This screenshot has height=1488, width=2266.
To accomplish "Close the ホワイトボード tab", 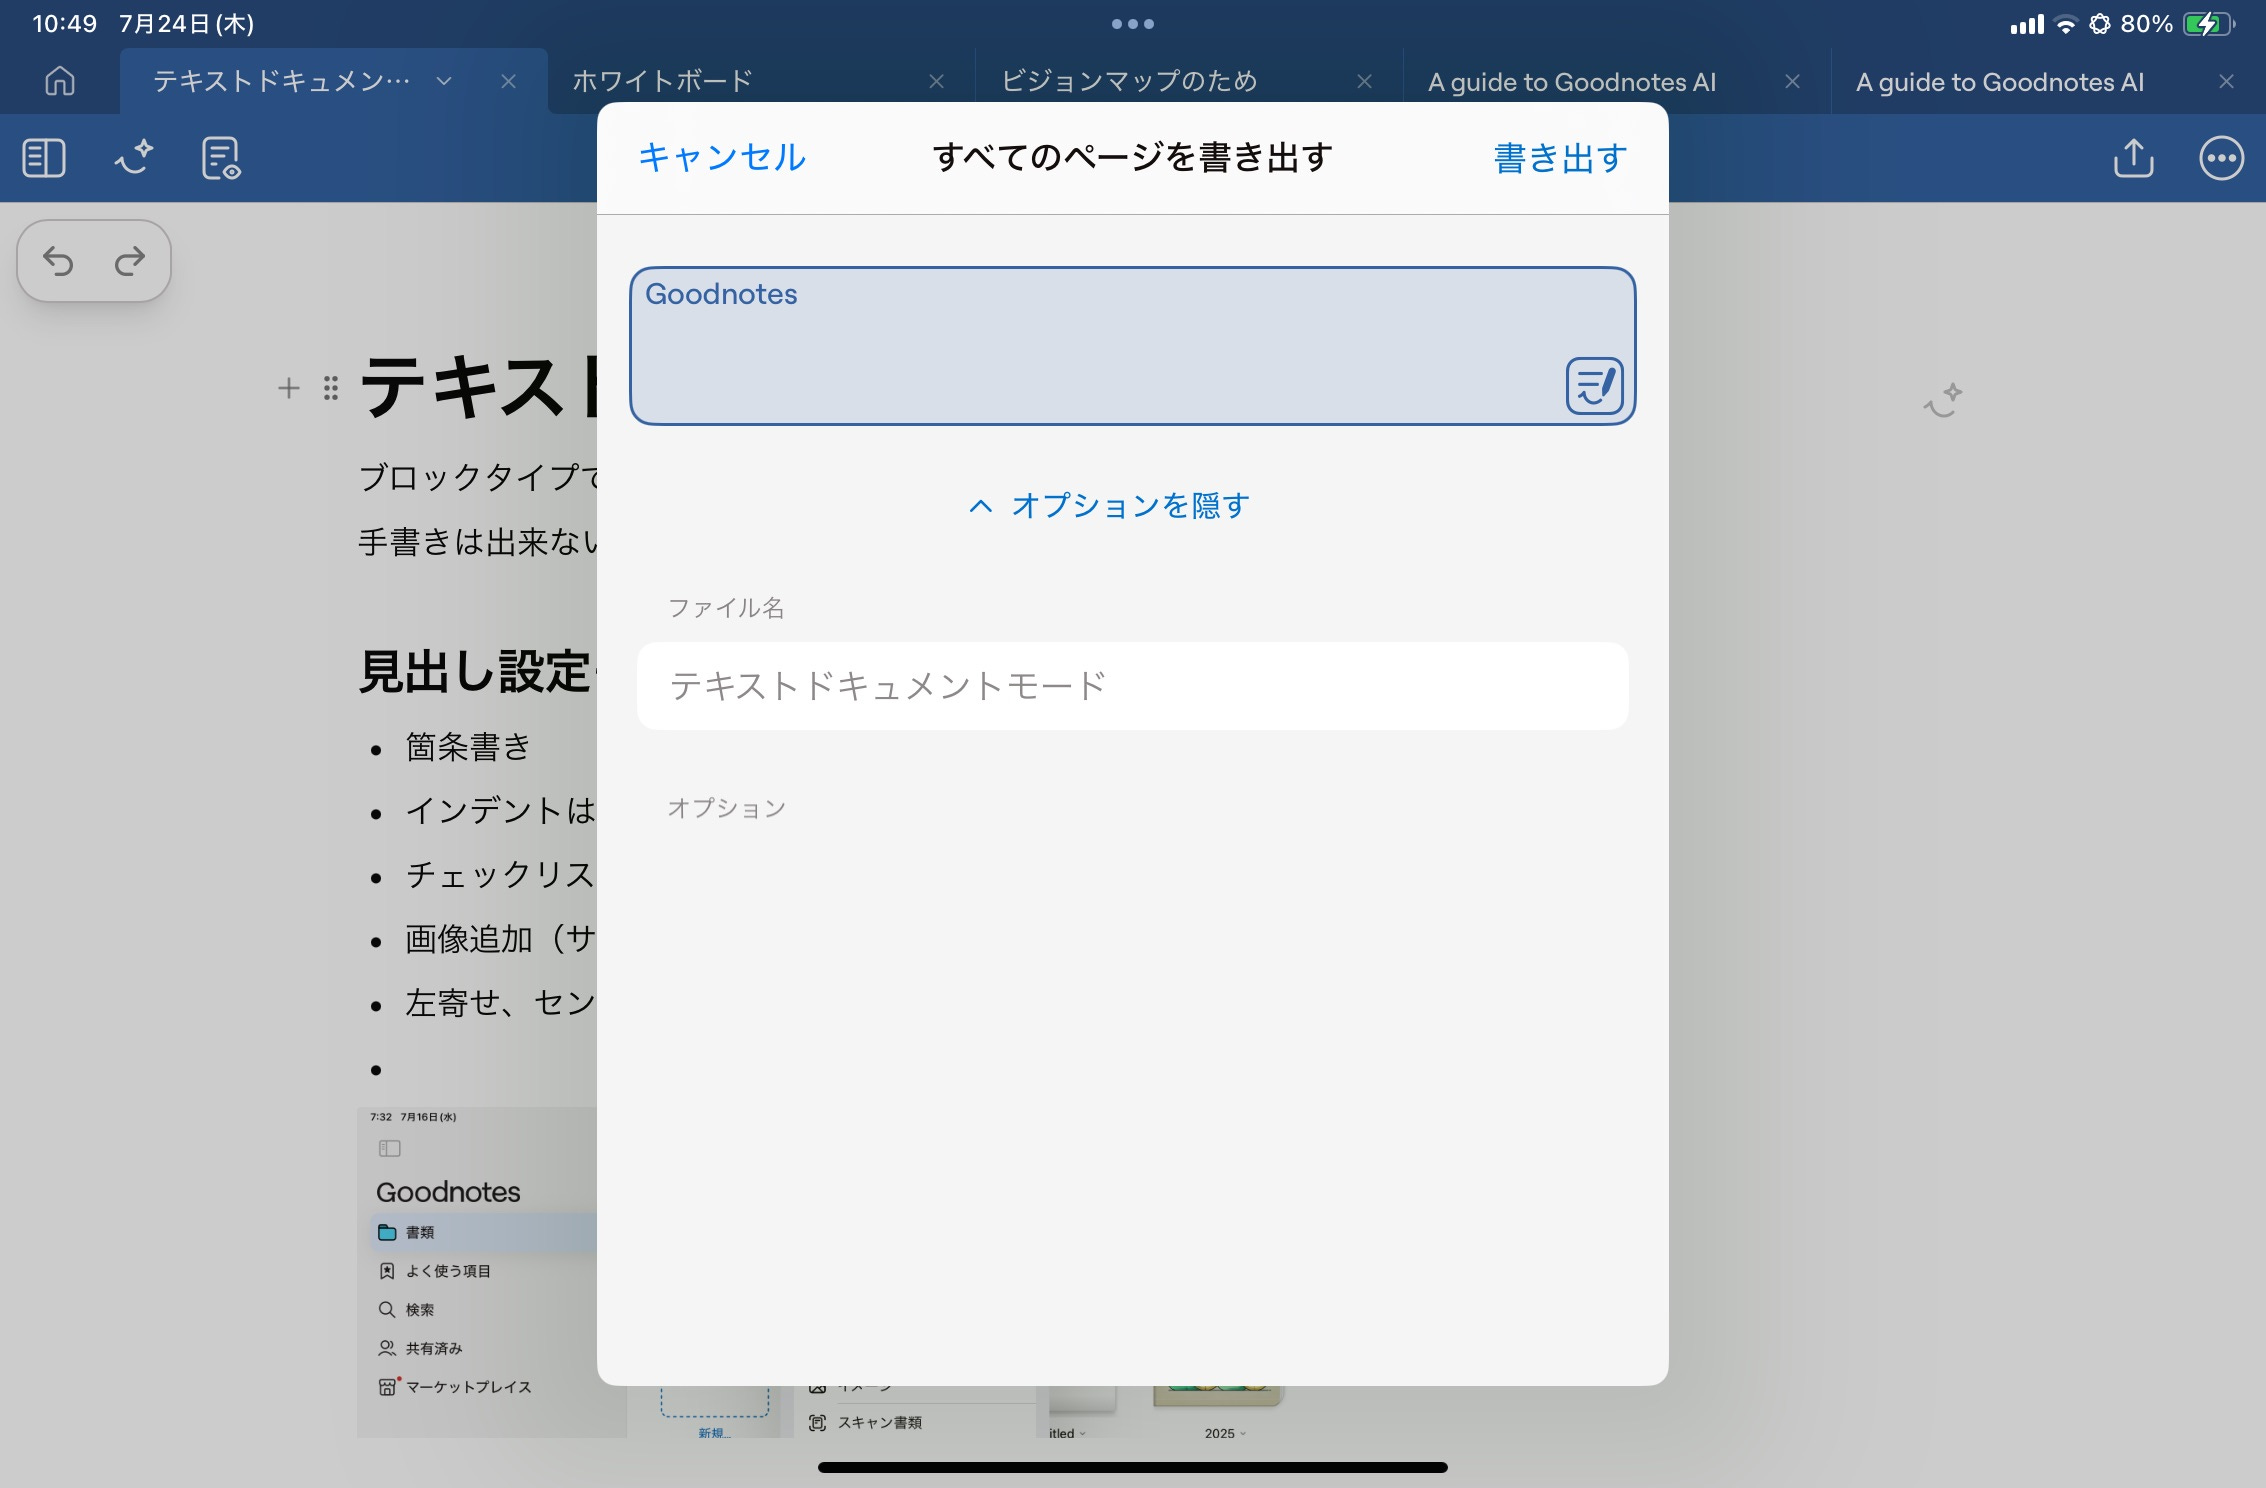I will click(936, 82).
